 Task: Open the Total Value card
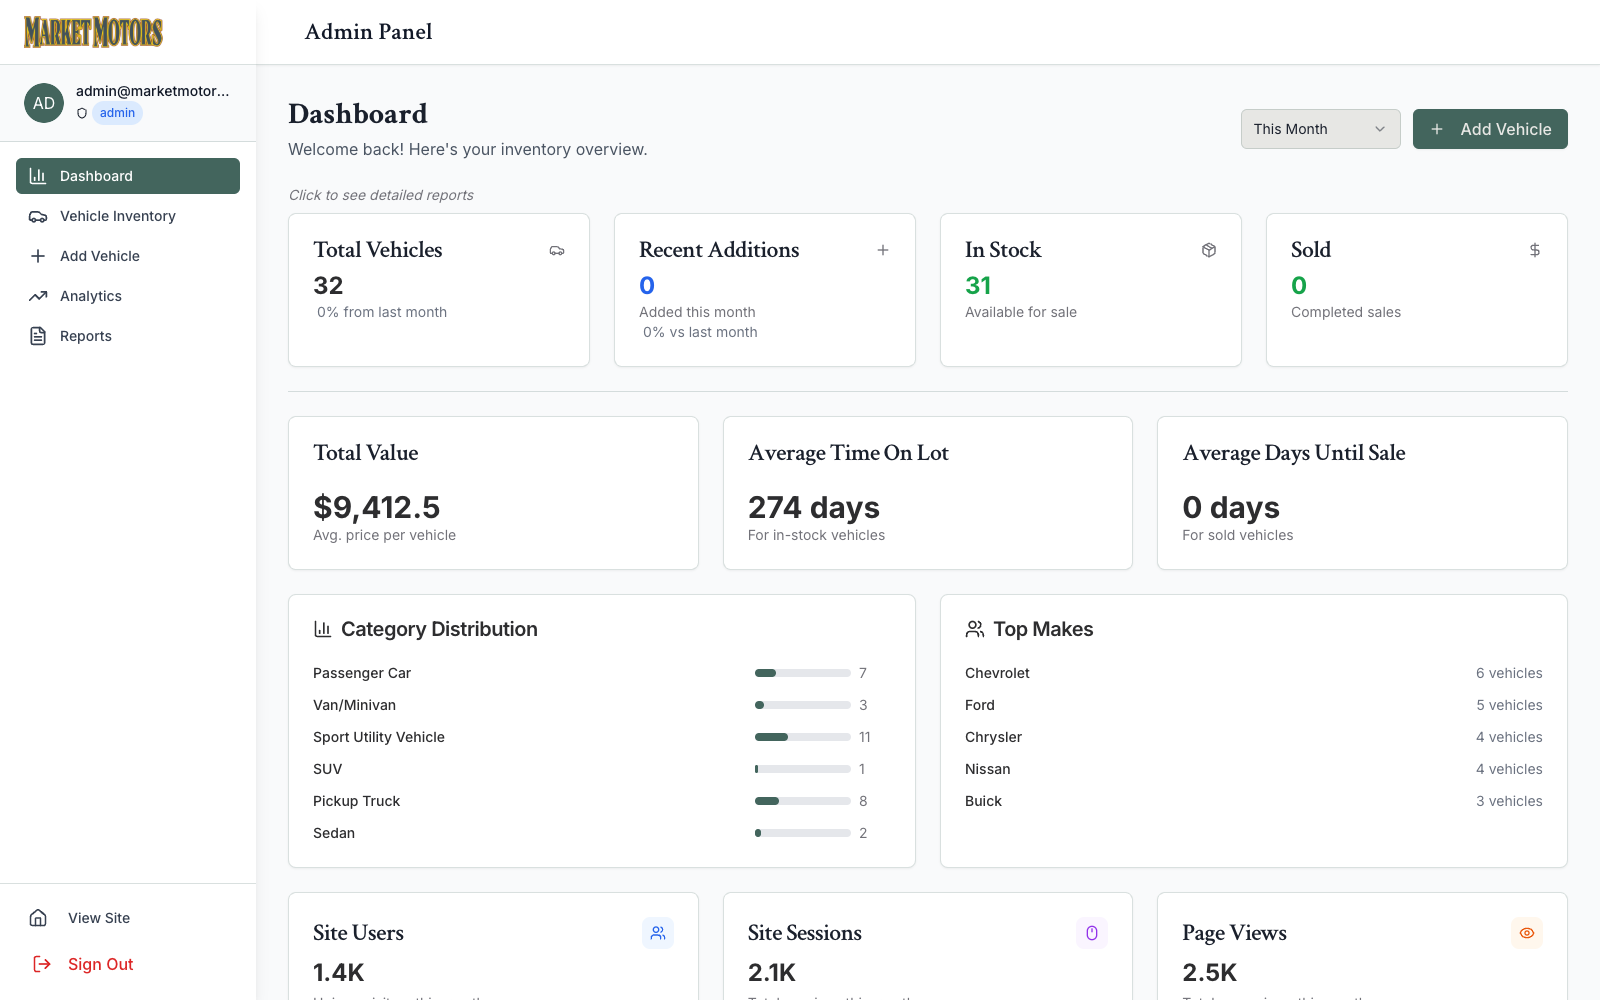tap(493, 493)
